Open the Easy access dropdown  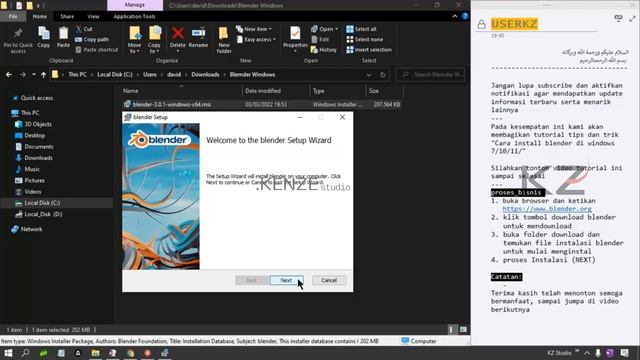click(x=256, y=40)
